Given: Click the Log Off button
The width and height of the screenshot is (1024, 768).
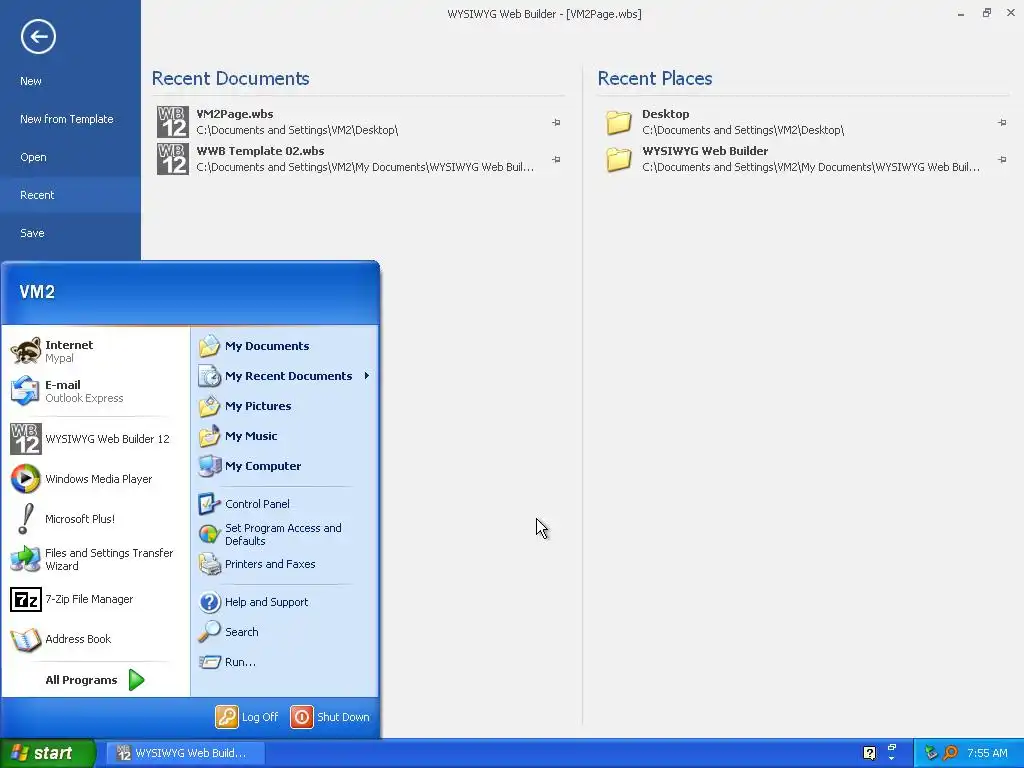Looking at the screenshot, I should click(247, 717).
